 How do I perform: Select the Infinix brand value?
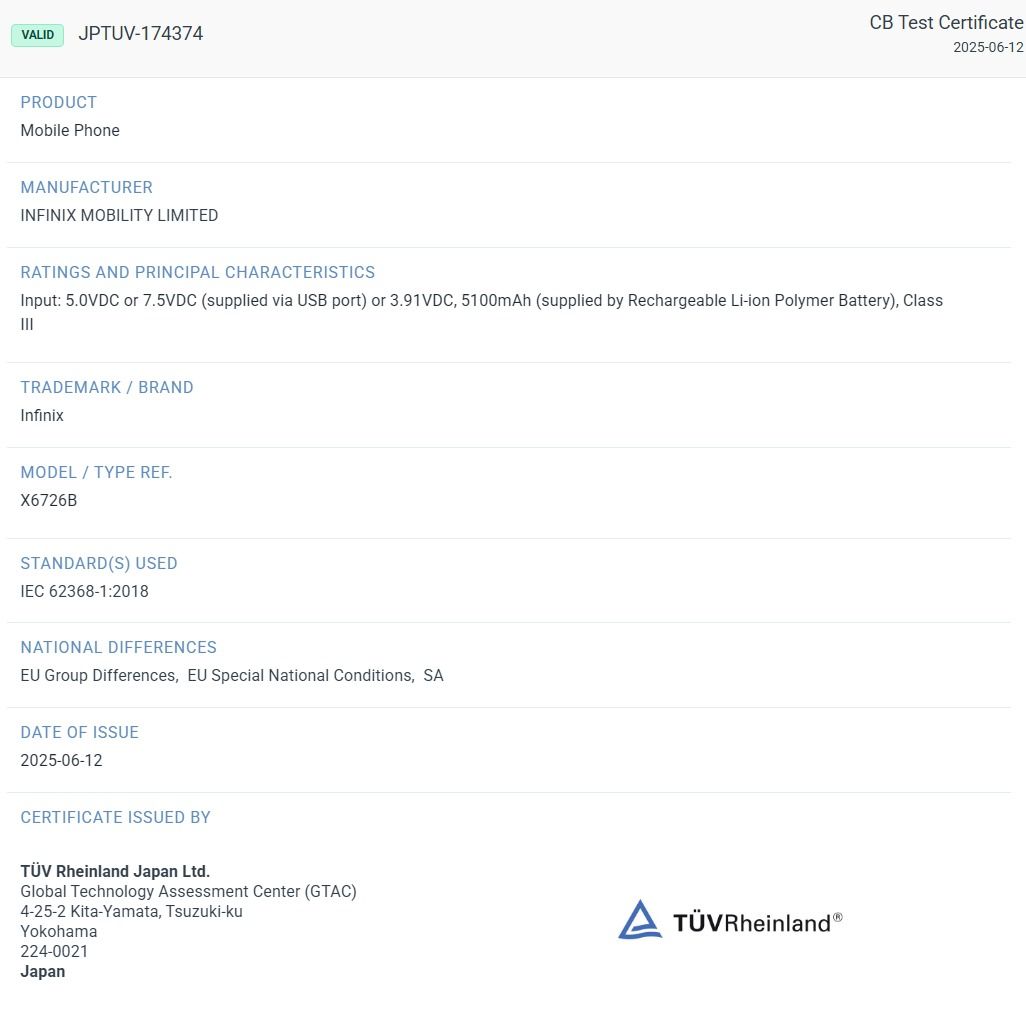coord(42,416)
